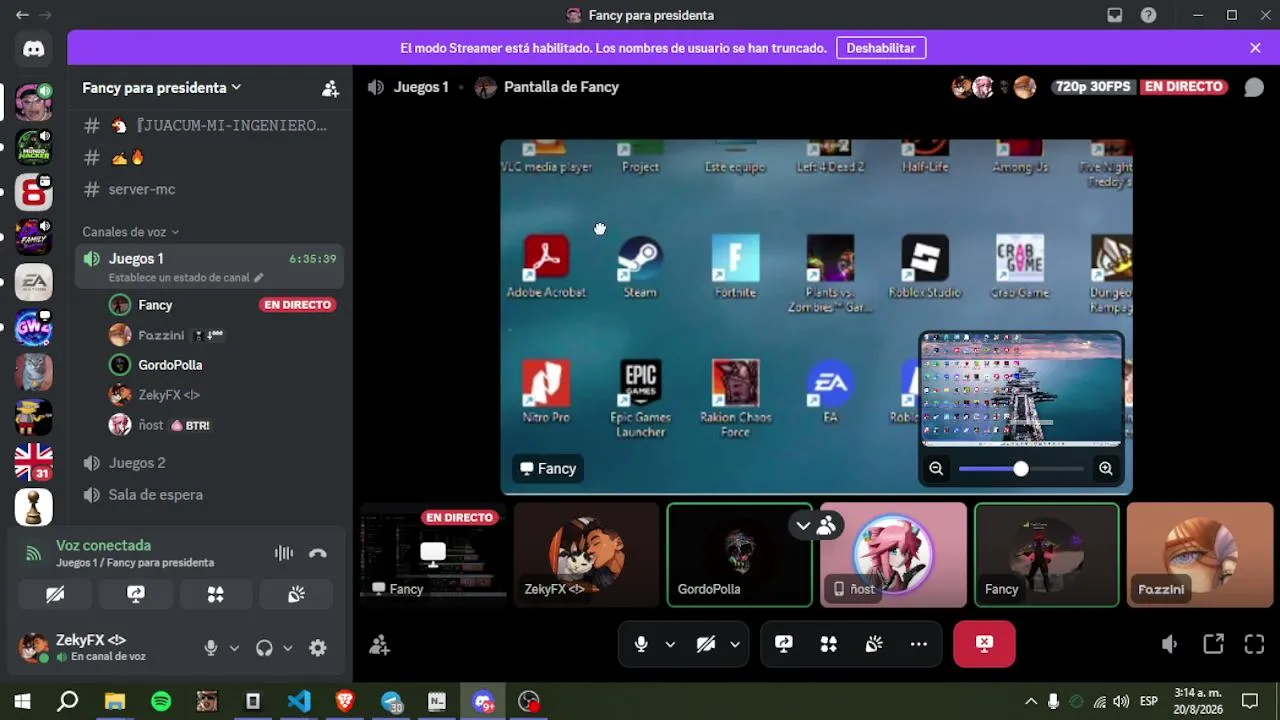Viewport: 1280px width, 720px height.
Task: Open Discord home direct messages icon
Action: (33, 48)
